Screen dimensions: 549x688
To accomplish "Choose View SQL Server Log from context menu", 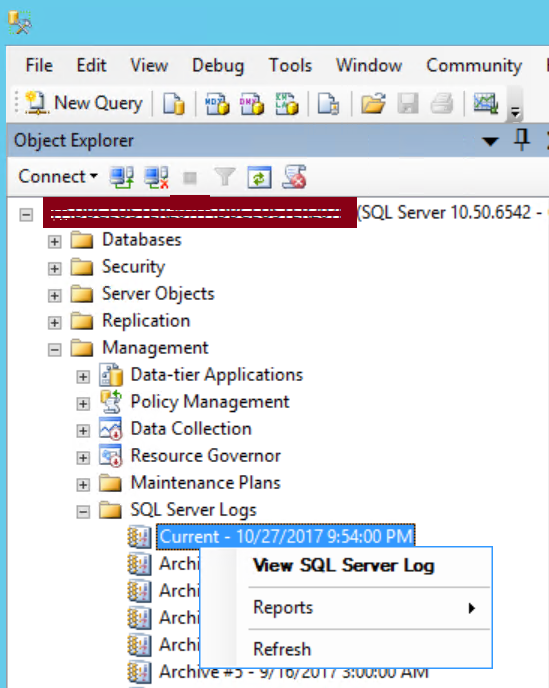I will (x=344, y=566).
